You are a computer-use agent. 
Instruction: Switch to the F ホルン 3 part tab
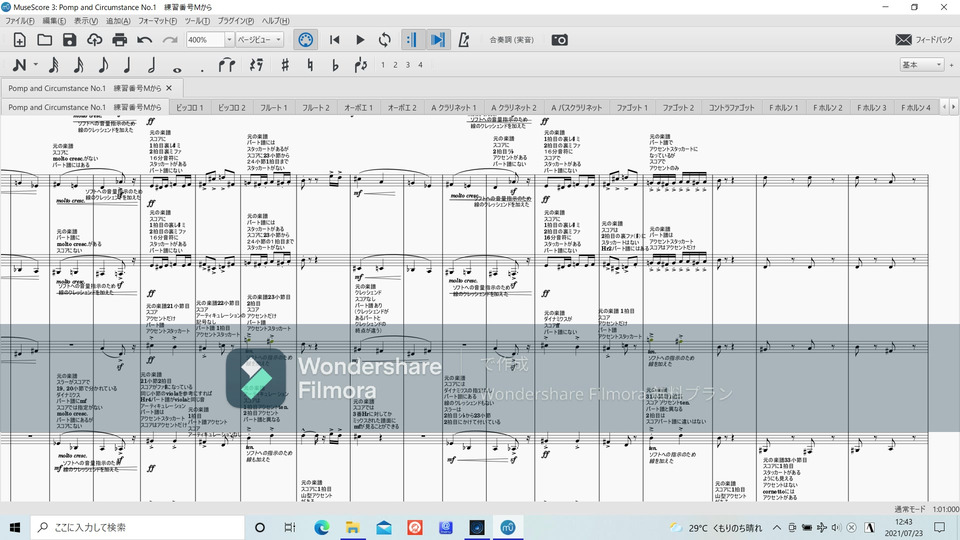point(872,108)
